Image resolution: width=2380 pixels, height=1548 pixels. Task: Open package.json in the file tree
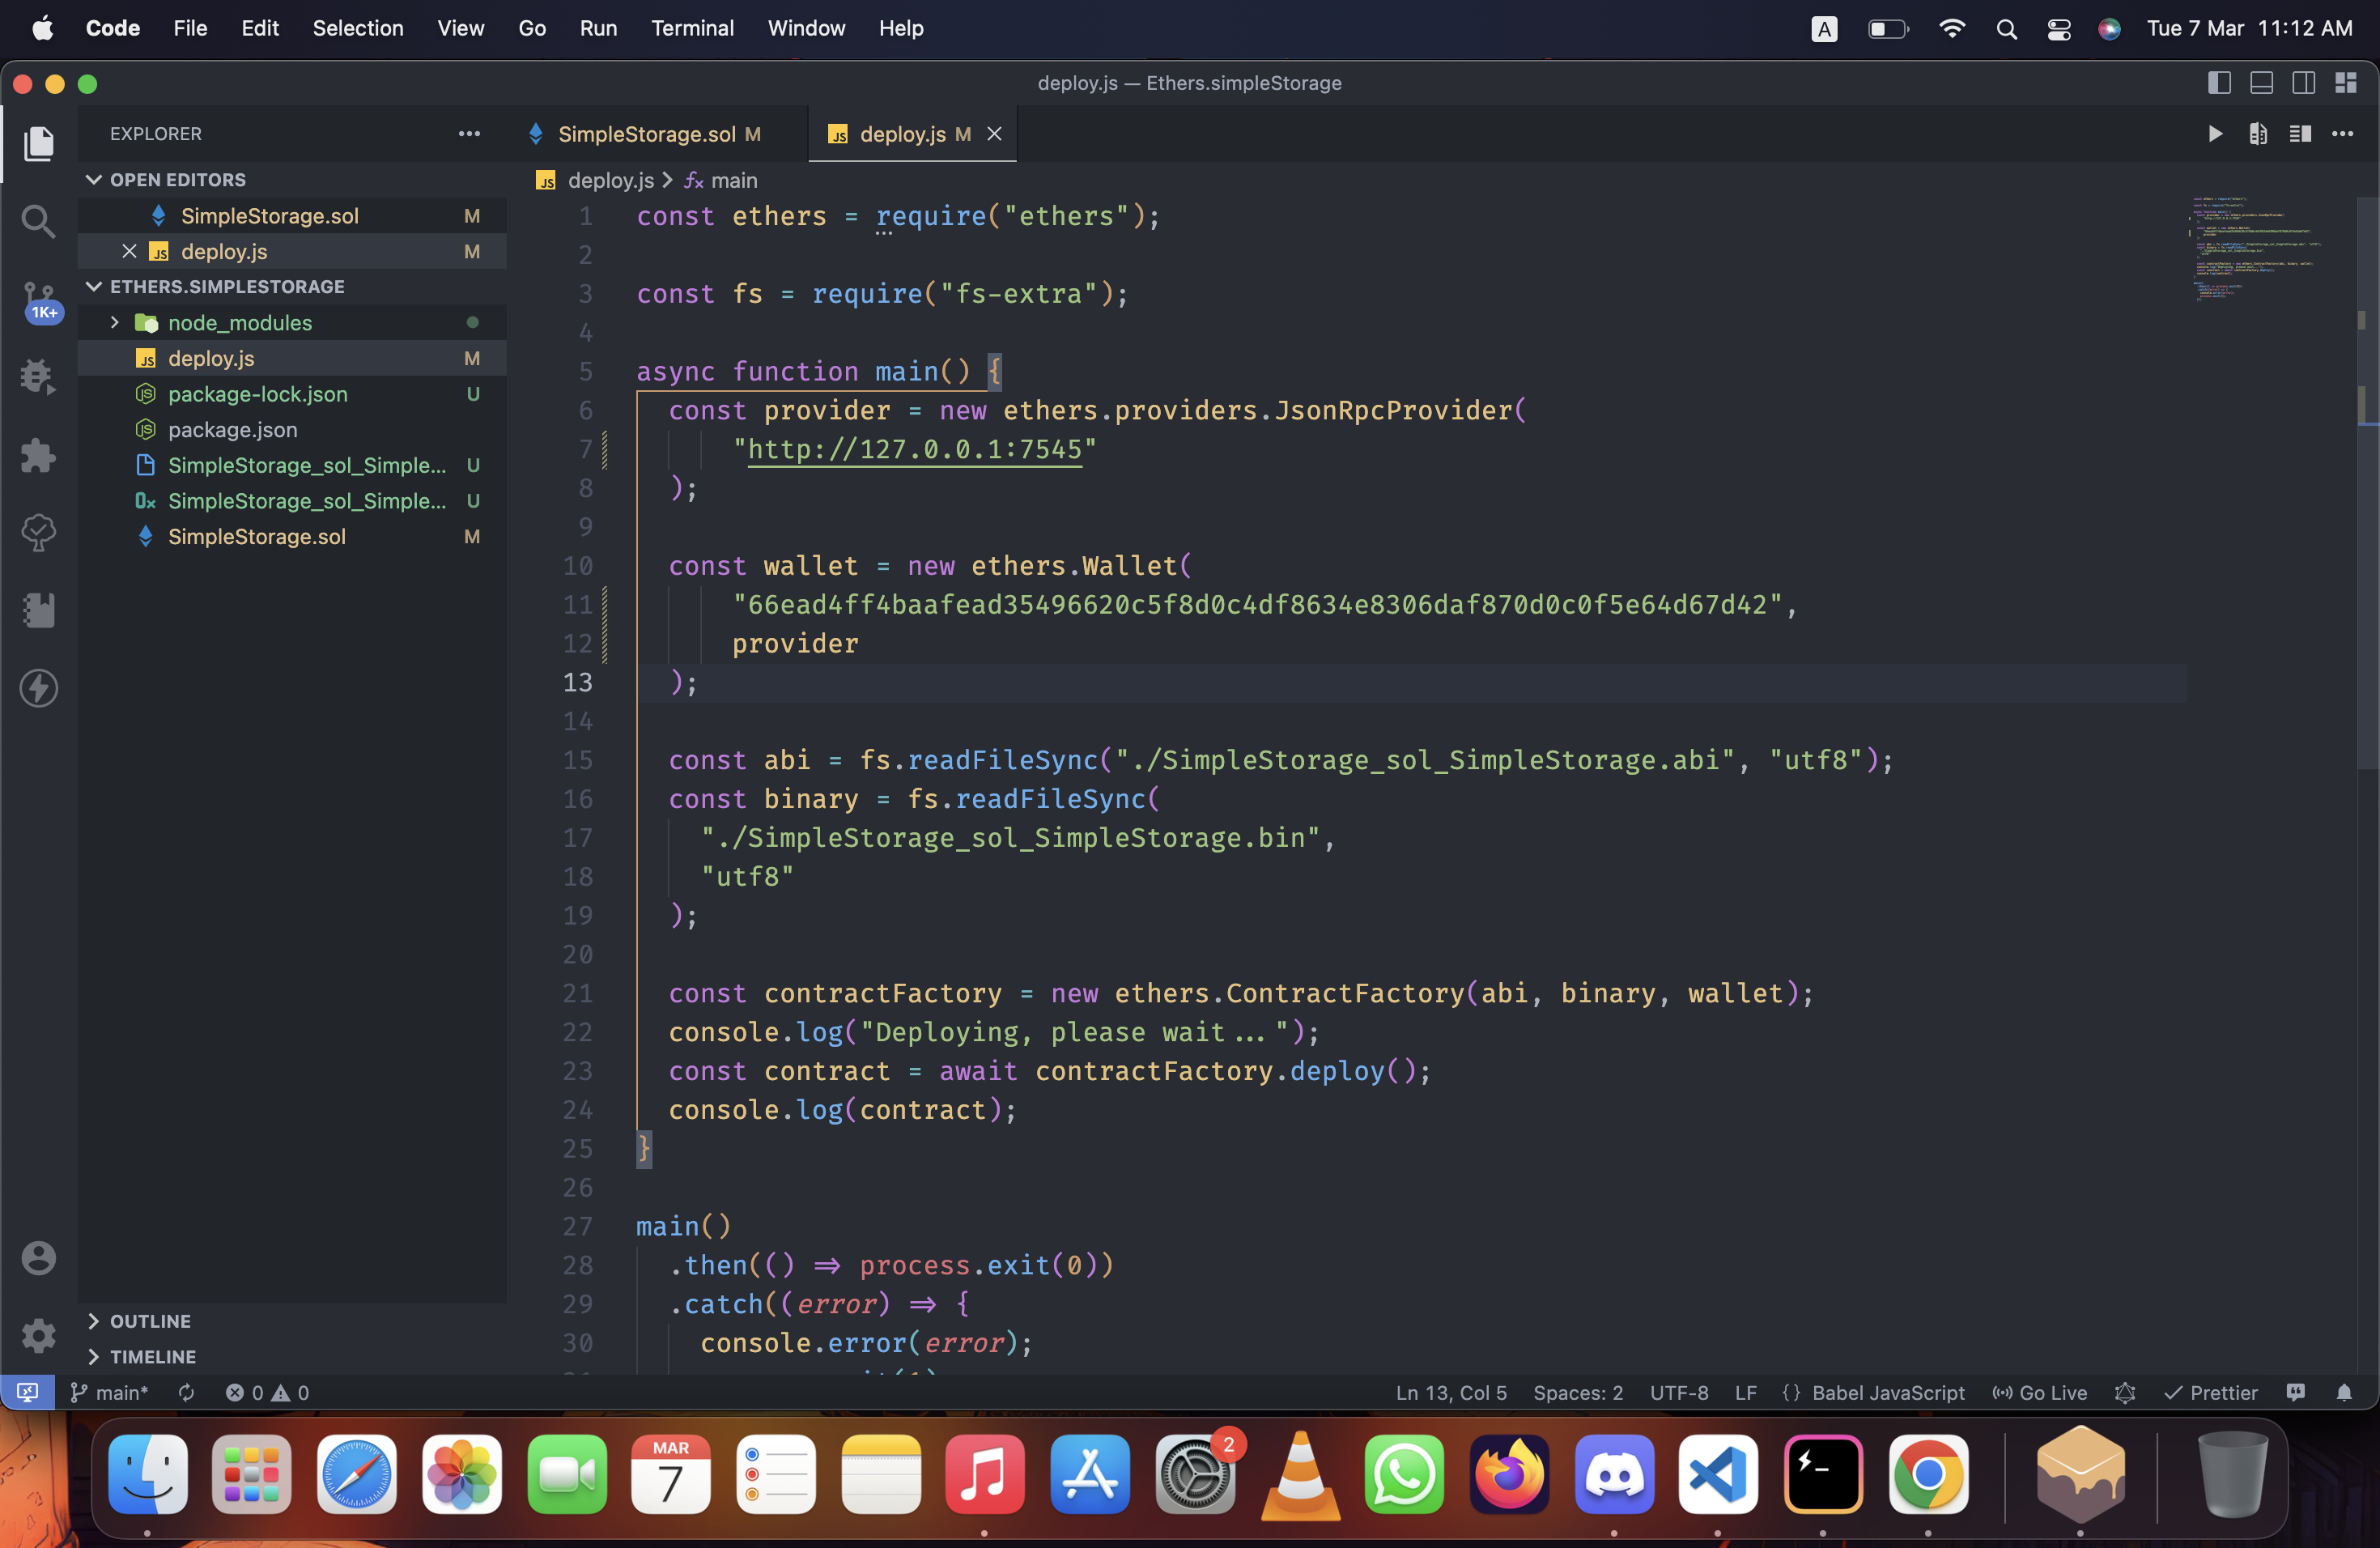[292, 430]
